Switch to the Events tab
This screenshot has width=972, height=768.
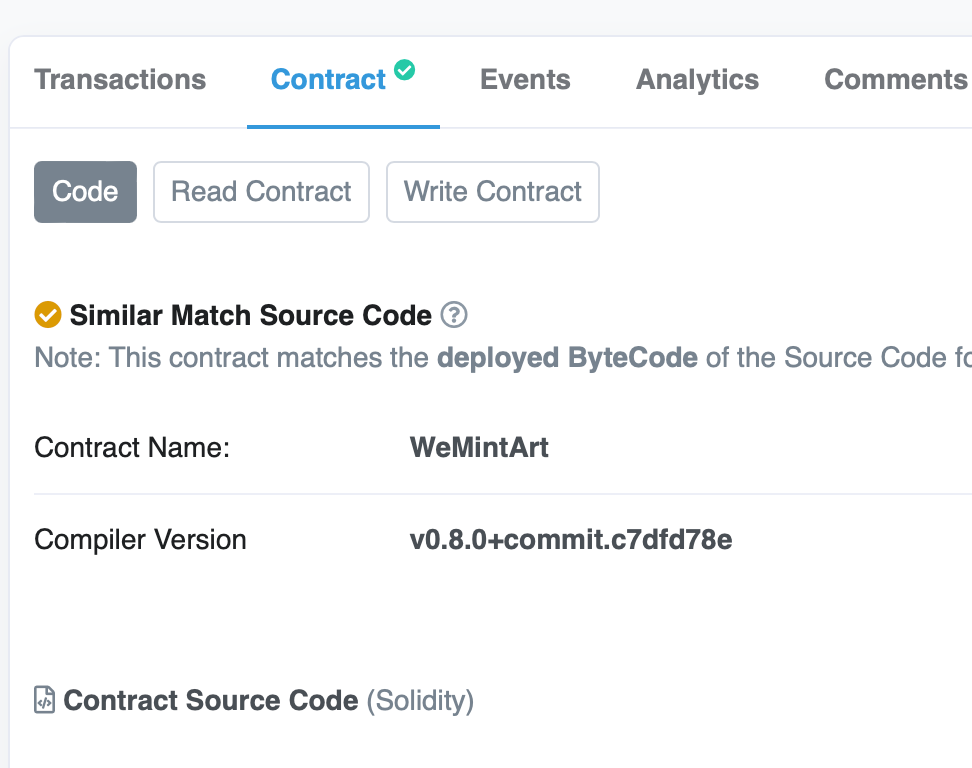click(525, 80)
